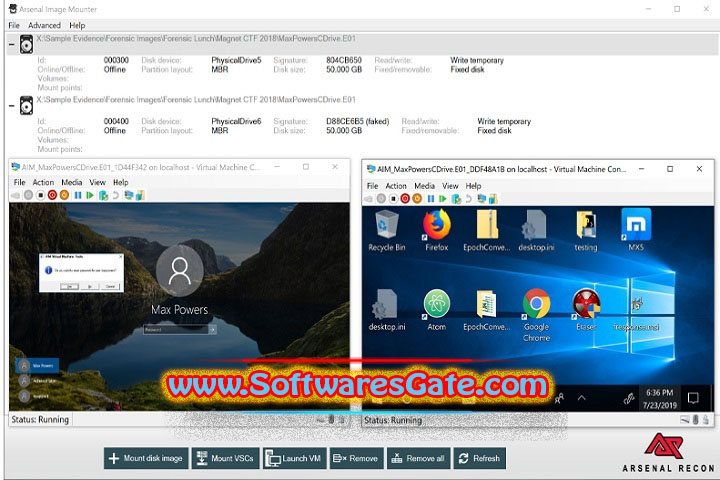Click Turn Off icon in DDF48A1B VM toolbar
The image size is (720, 480).
point(393,198)
